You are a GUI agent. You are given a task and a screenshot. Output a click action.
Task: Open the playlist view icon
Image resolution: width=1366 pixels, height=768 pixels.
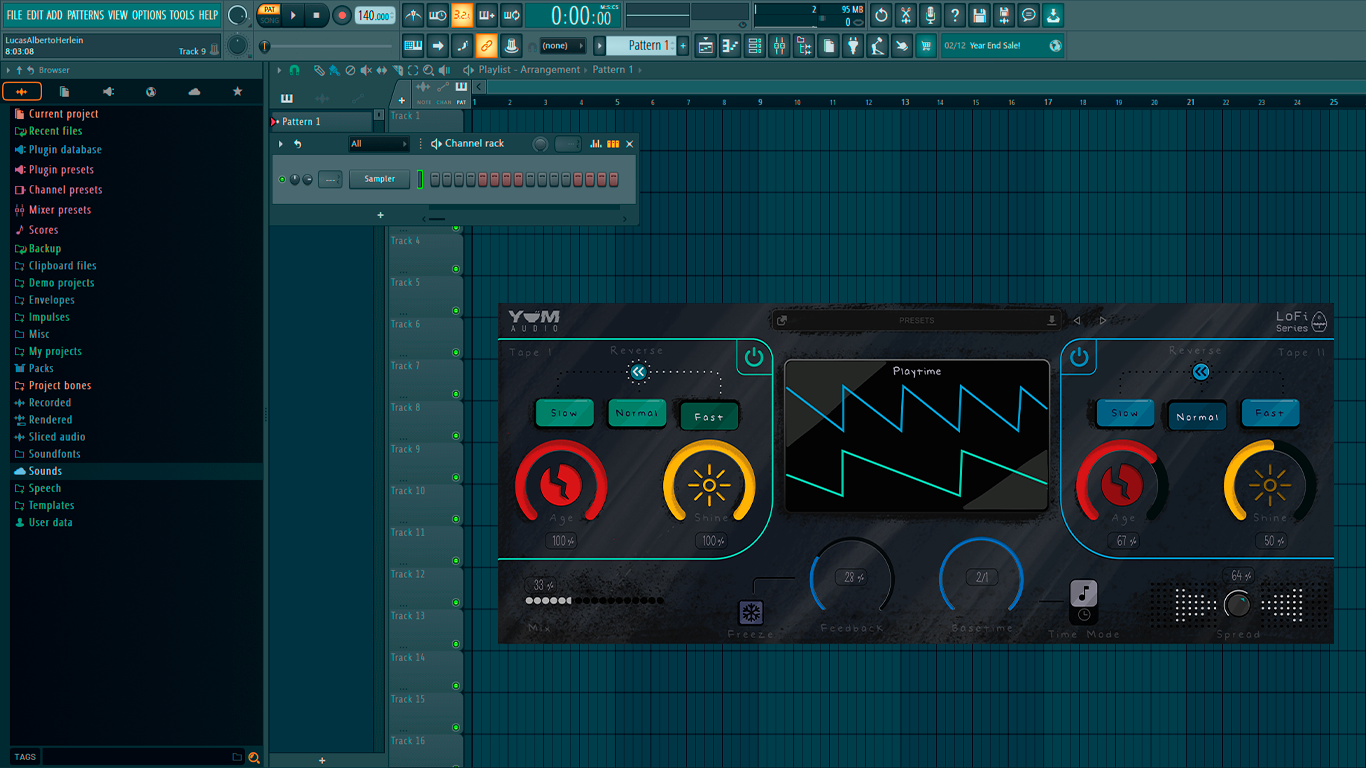(706, 45)
